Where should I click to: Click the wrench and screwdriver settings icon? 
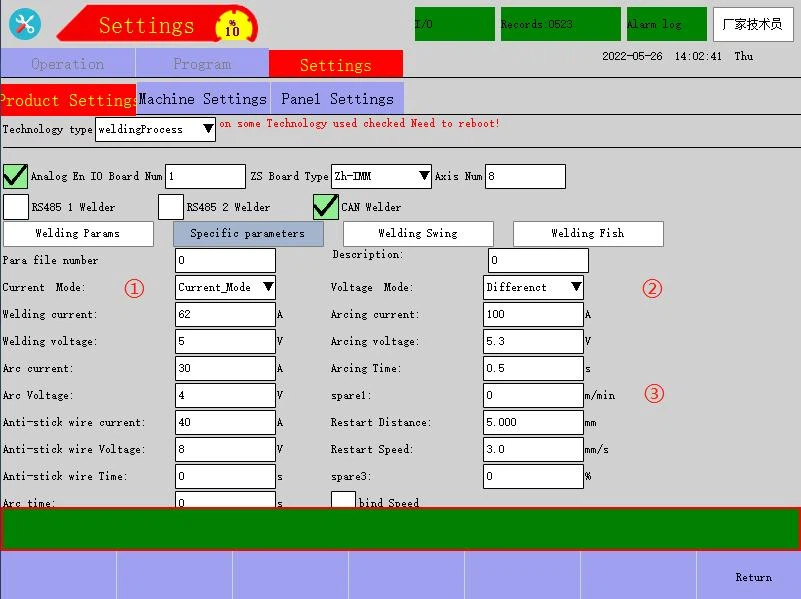[x=25, y=24]
